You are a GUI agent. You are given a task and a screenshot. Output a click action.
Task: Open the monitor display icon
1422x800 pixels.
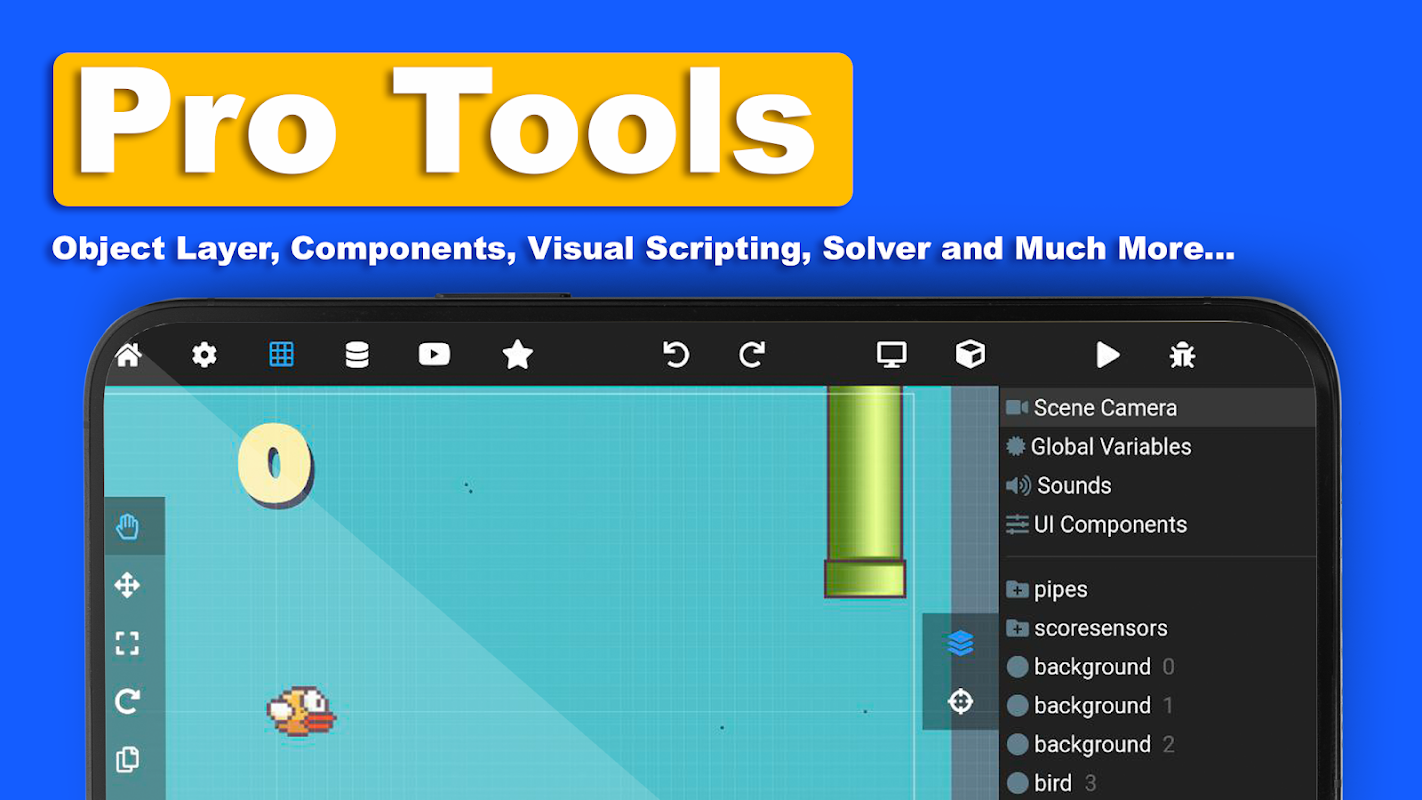tap(891, 354)
